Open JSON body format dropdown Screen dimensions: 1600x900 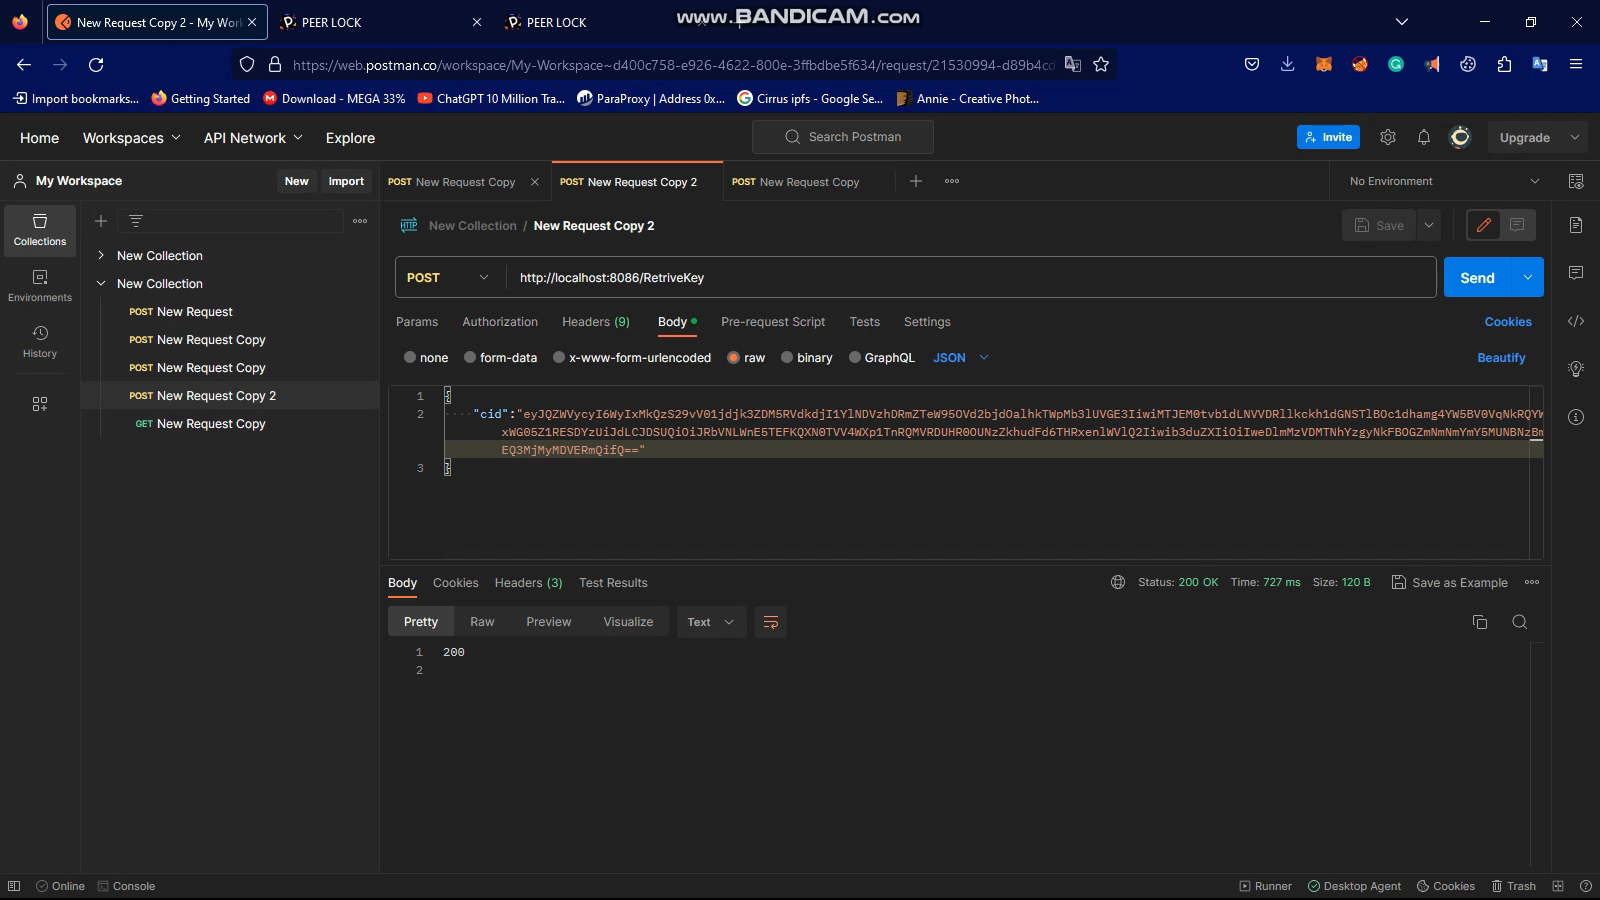(x=961, y=357)
